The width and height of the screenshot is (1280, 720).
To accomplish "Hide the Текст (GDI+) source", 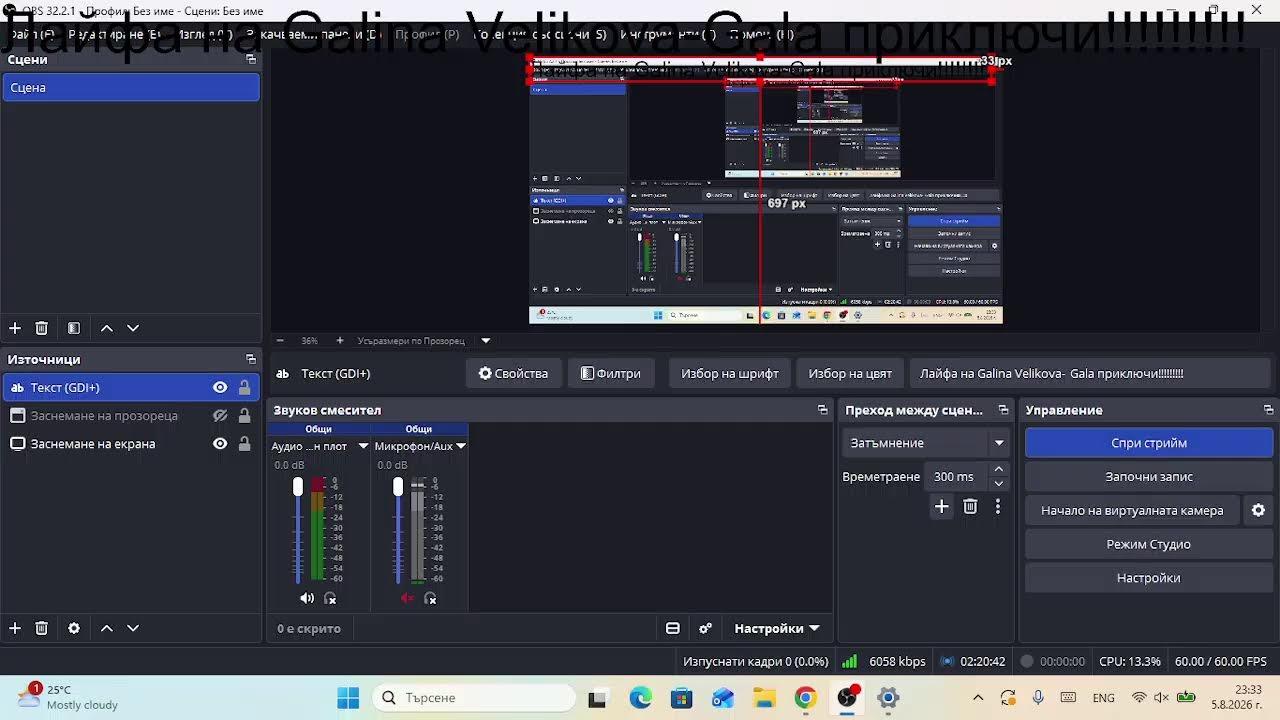I will coord(220,388).
